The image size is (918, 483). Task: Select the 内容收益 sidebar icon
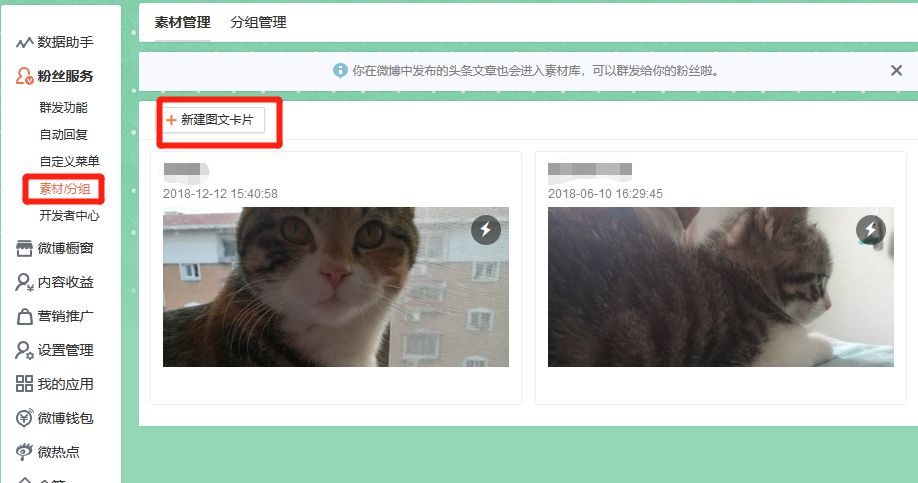24,282
